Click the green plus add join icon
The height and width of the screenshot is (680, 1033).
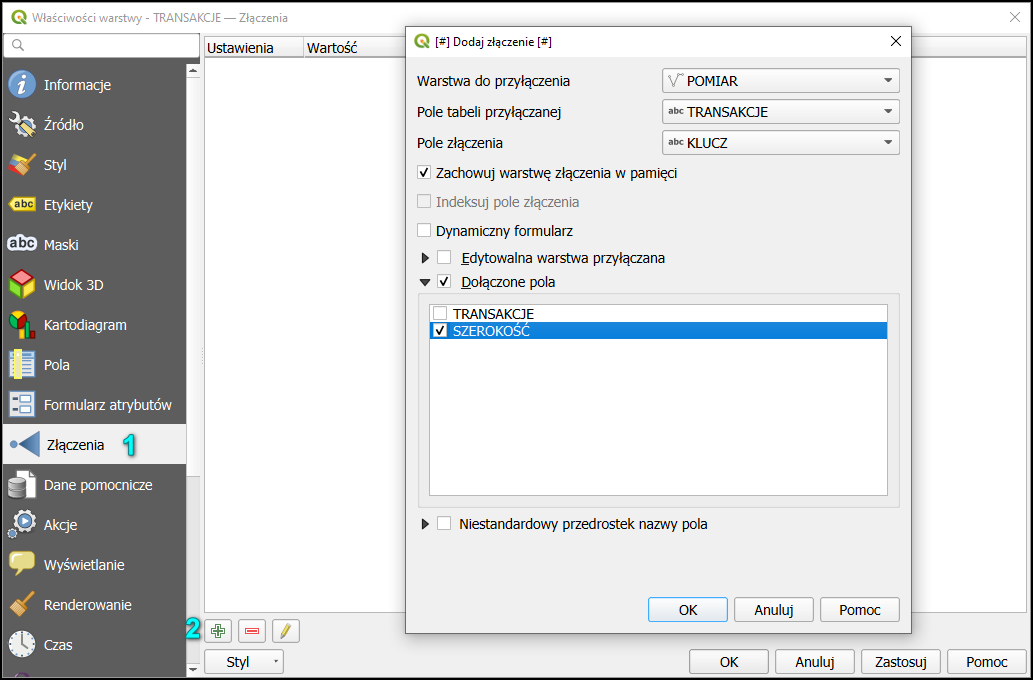219,631
